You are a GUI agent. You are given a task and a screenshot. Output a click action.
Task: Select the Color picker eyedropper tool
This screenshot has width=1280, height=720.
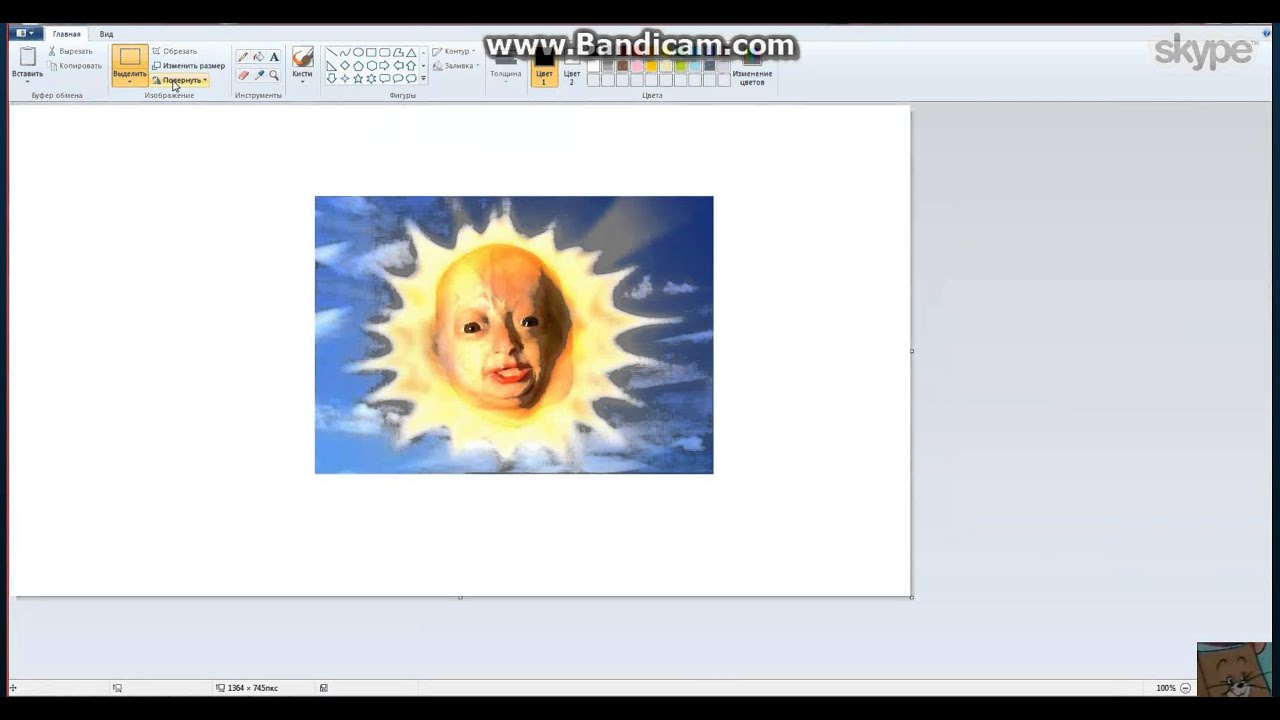pyautogui.click(x=259, y=75)
